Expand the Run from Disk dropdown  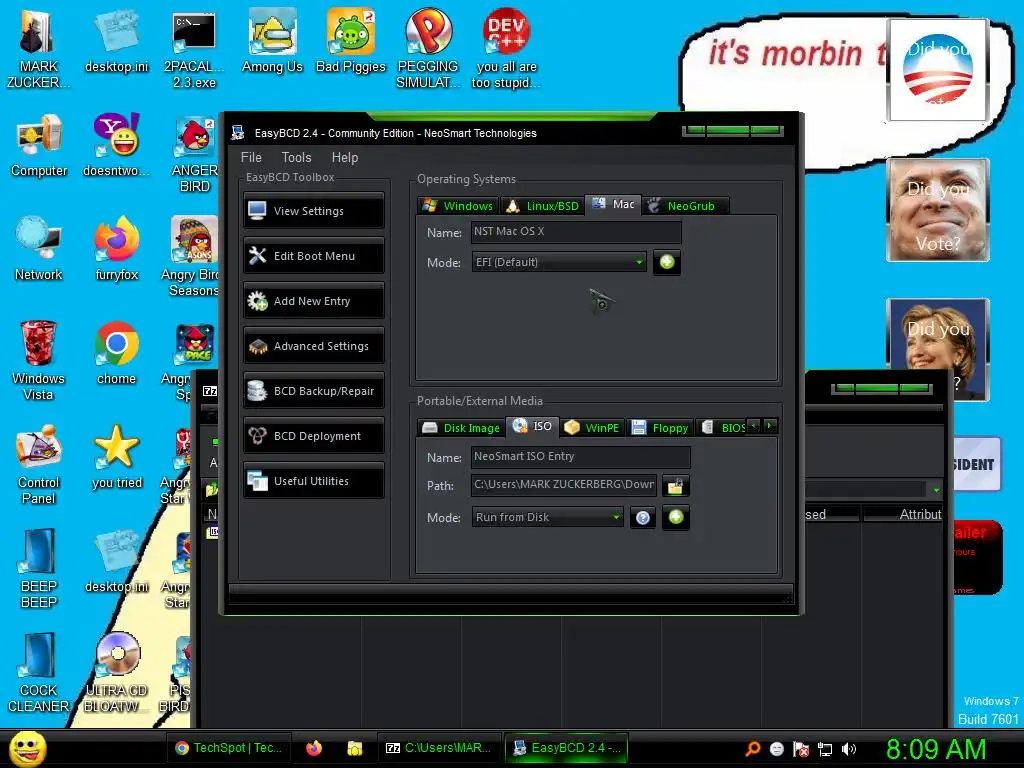547,517
